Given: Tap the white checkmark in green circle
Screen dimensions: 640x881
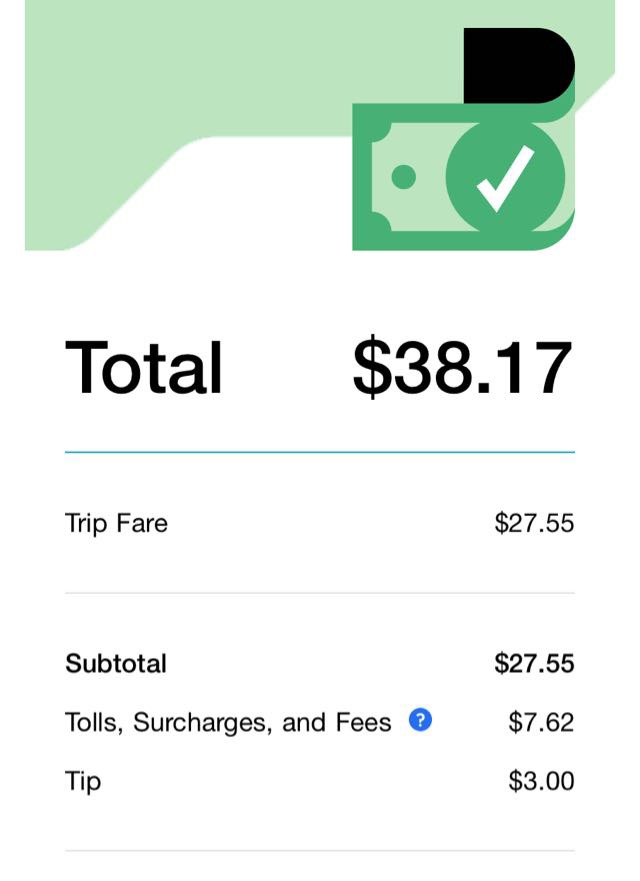Looking at the screenshot, I should 505,177.
